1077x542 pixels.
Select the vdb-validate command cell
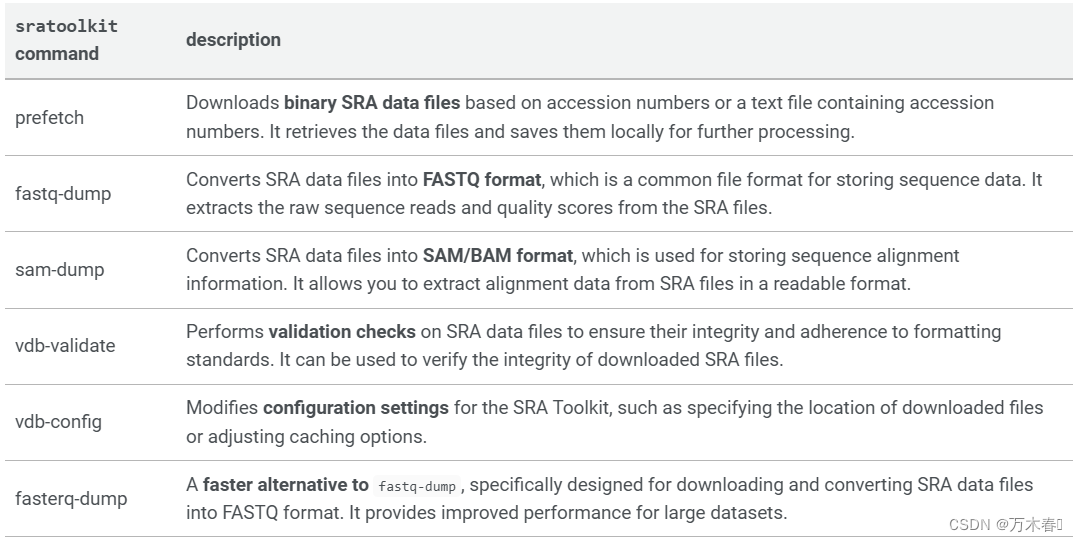(x=65, y=346)
